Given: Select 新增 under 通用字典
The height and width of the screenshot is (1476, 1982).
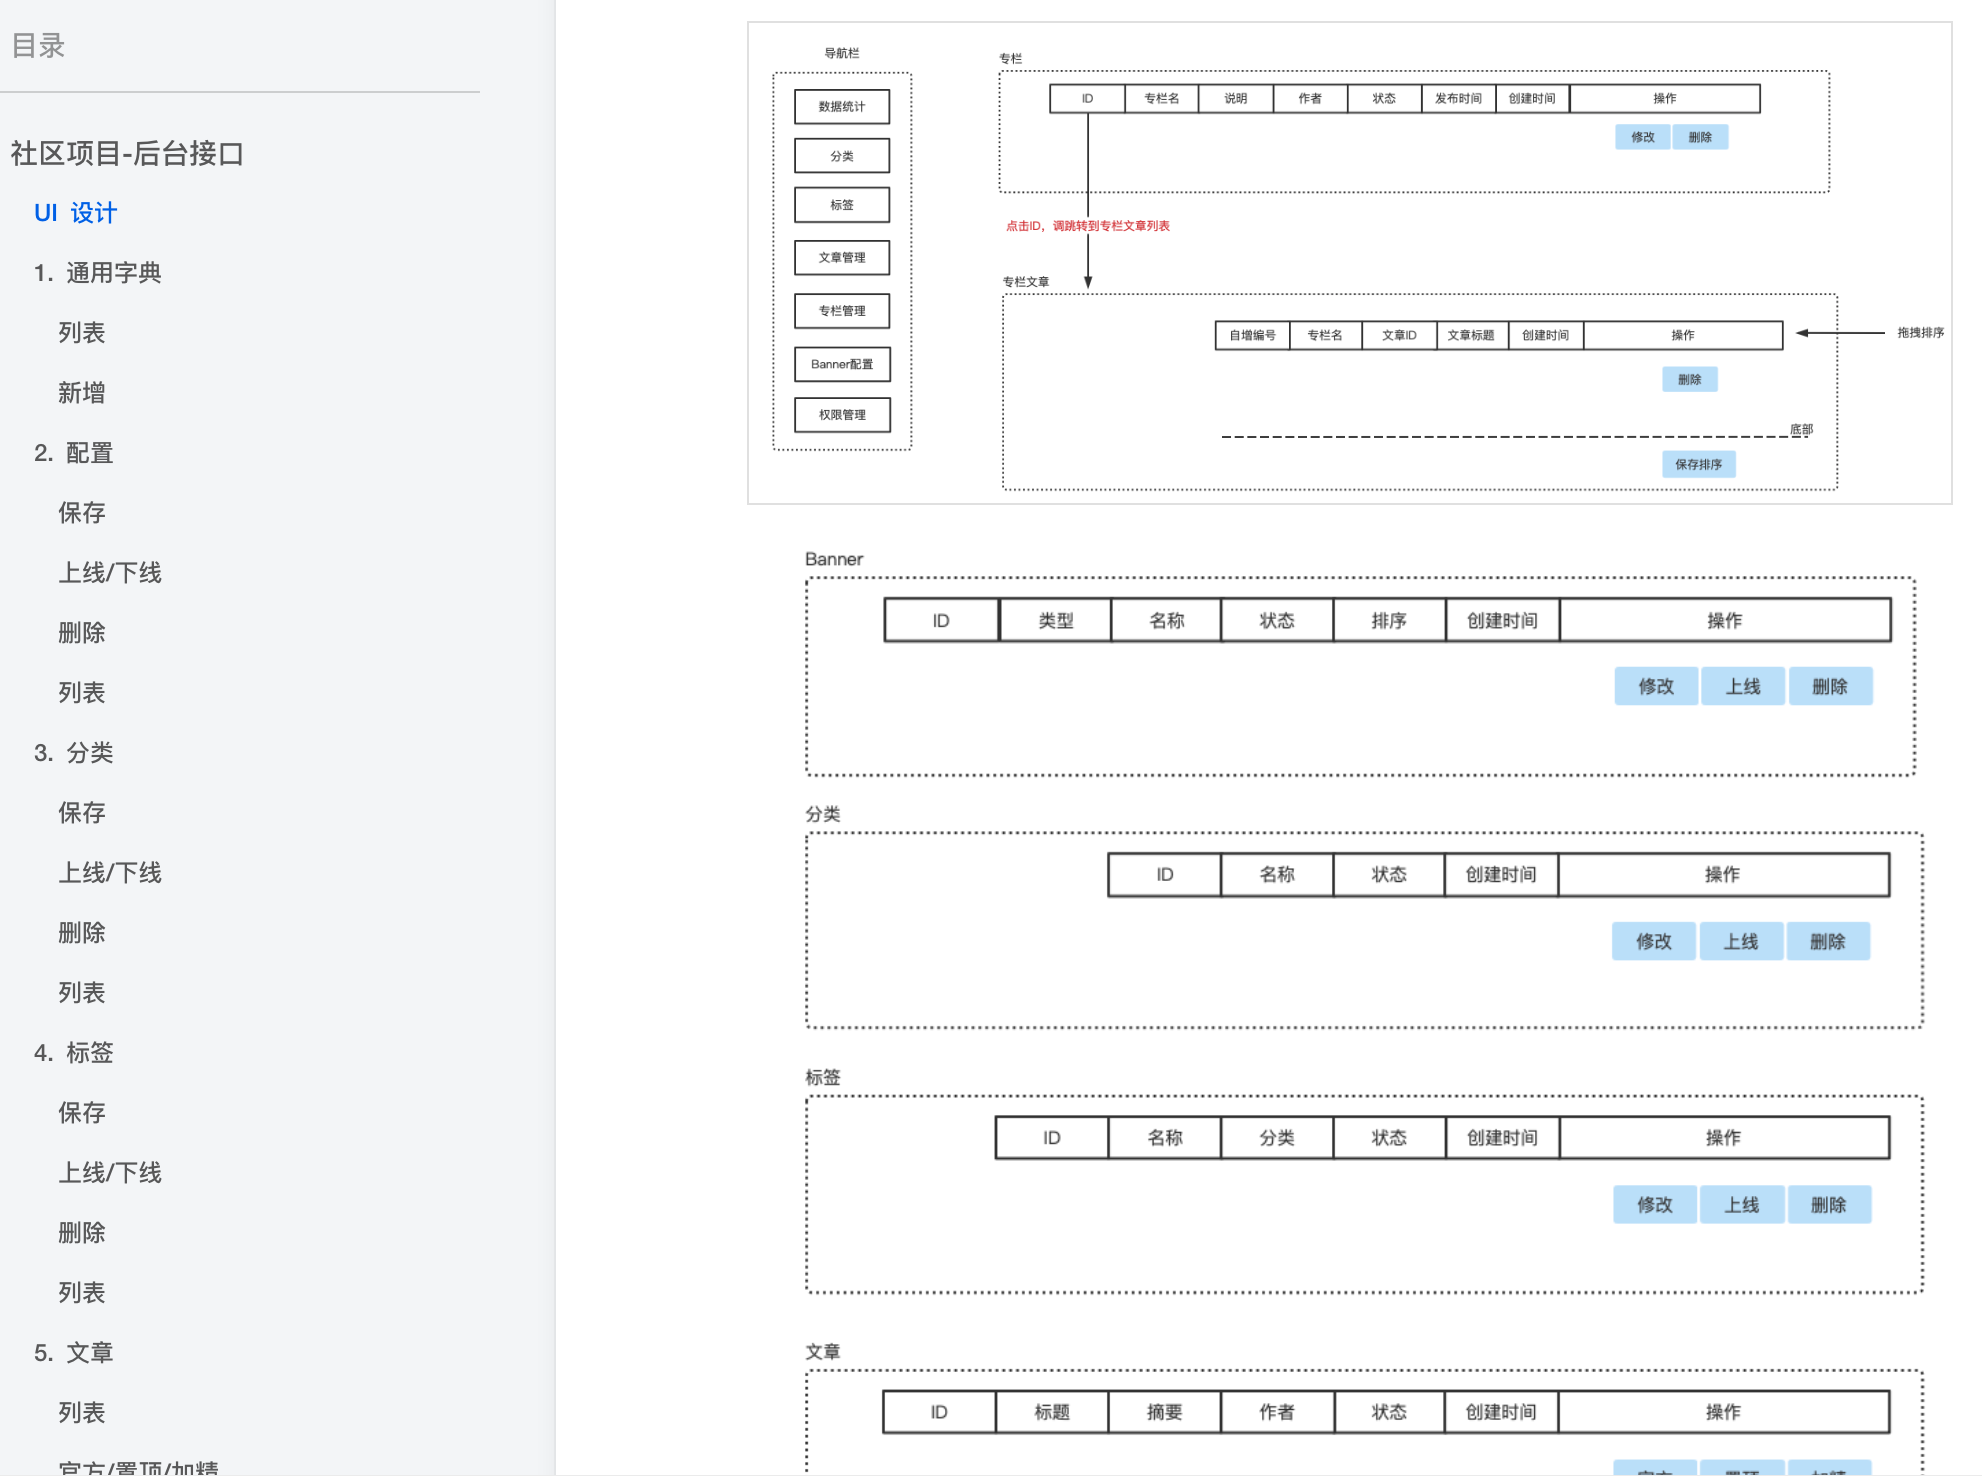Looking at the screenshot, I should (81, 393).
